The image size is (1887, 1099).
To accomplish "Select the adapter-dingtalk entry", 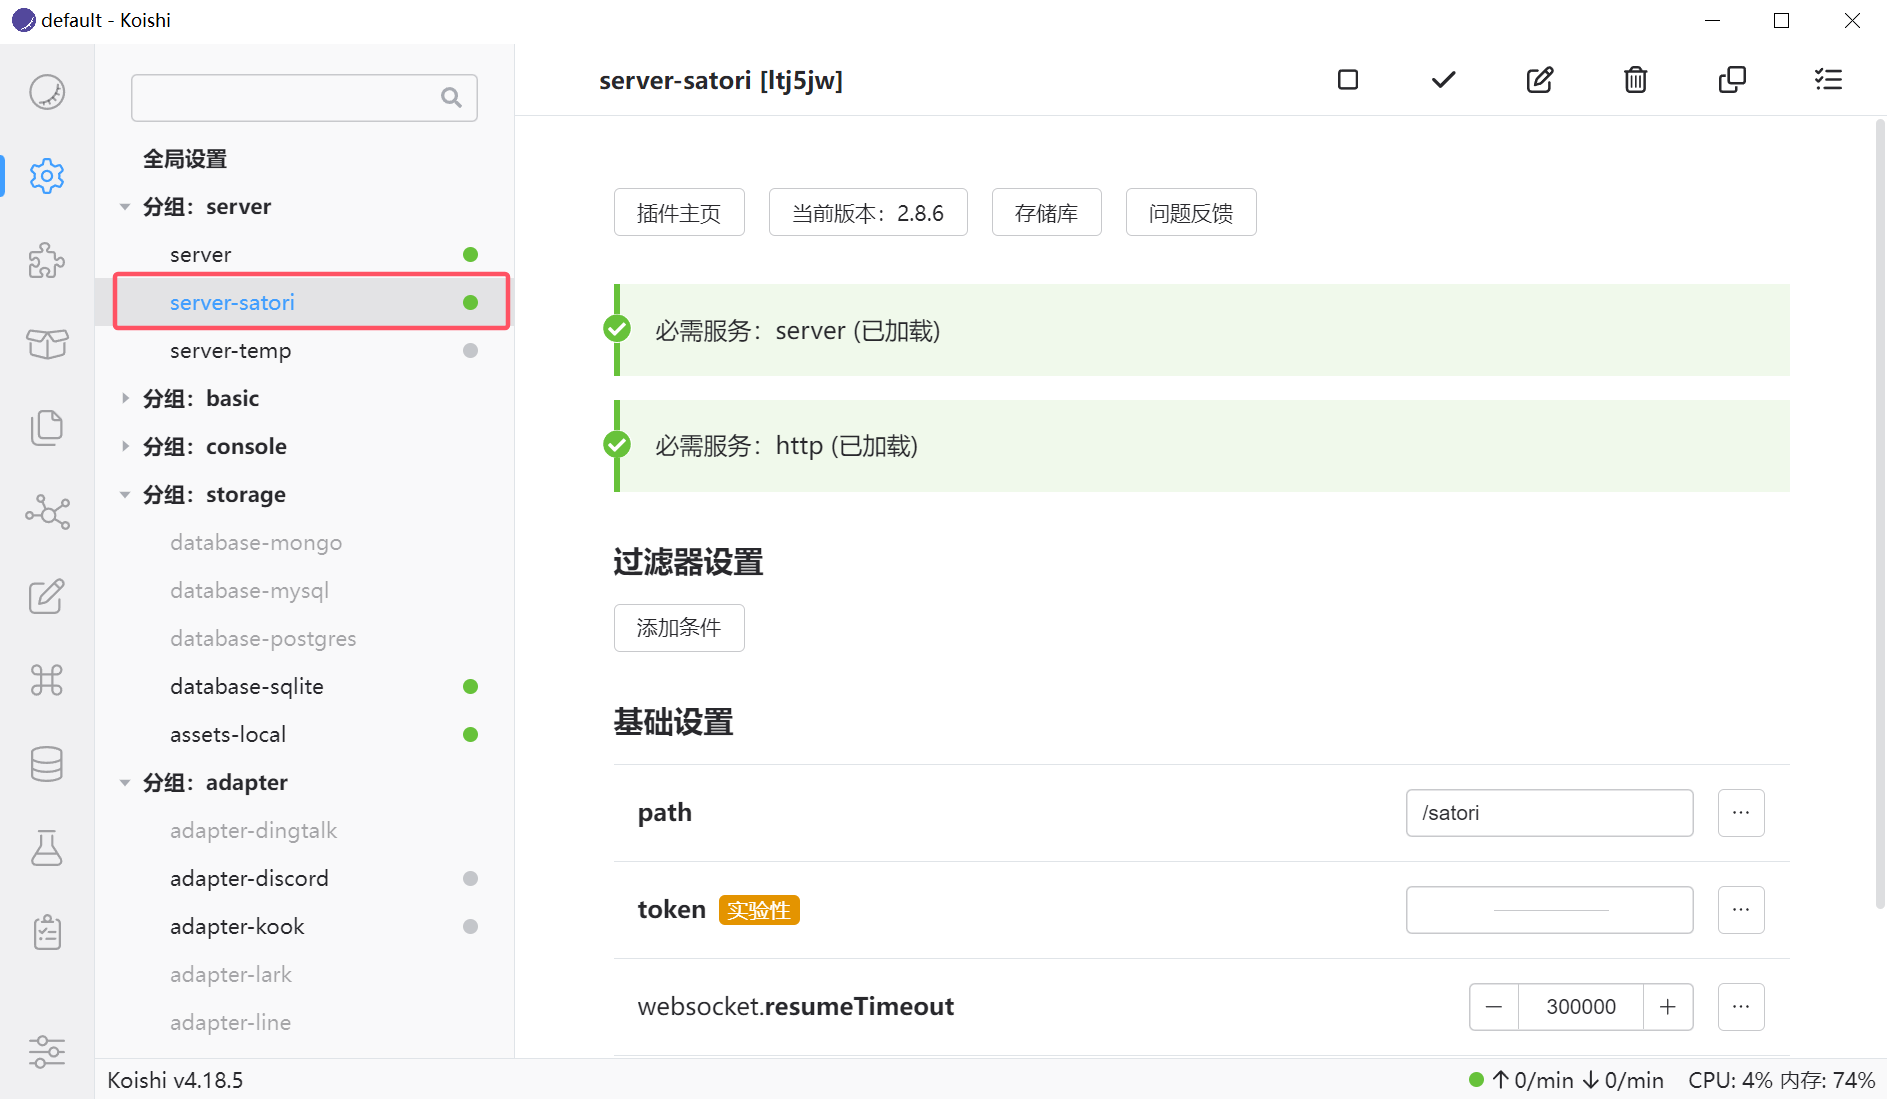I will pyautogui.click(x=304, y=831).
